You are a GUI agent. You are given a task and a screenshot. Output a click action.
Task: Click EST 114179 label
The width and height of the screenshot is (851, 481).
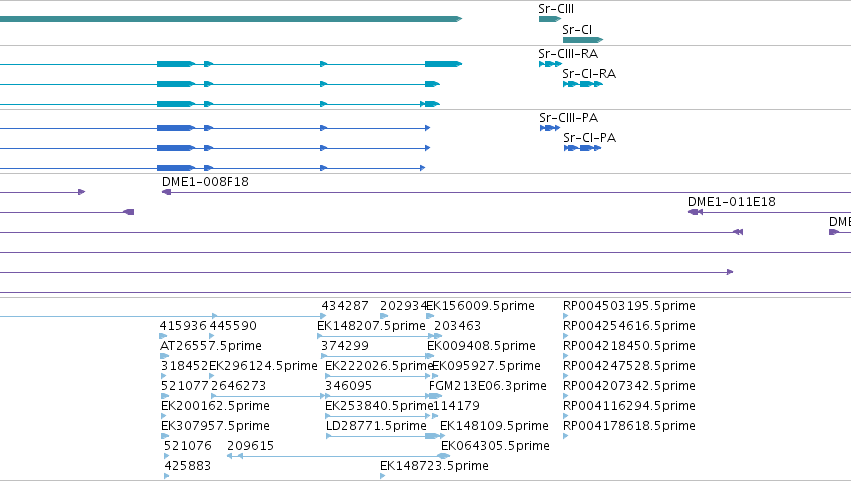coord(456,407)
